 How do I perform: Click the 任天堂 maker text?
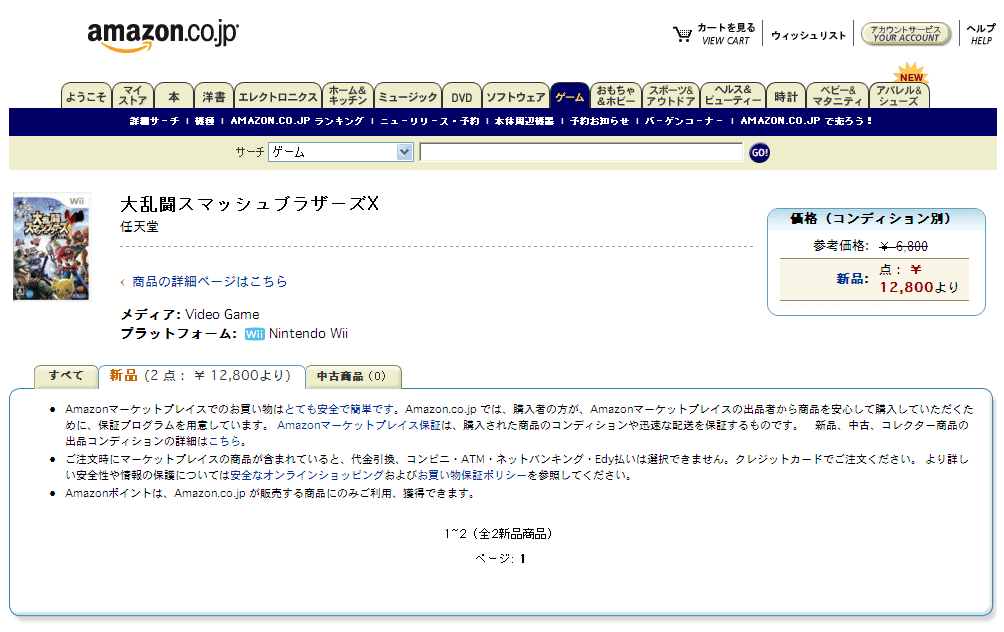140,227
